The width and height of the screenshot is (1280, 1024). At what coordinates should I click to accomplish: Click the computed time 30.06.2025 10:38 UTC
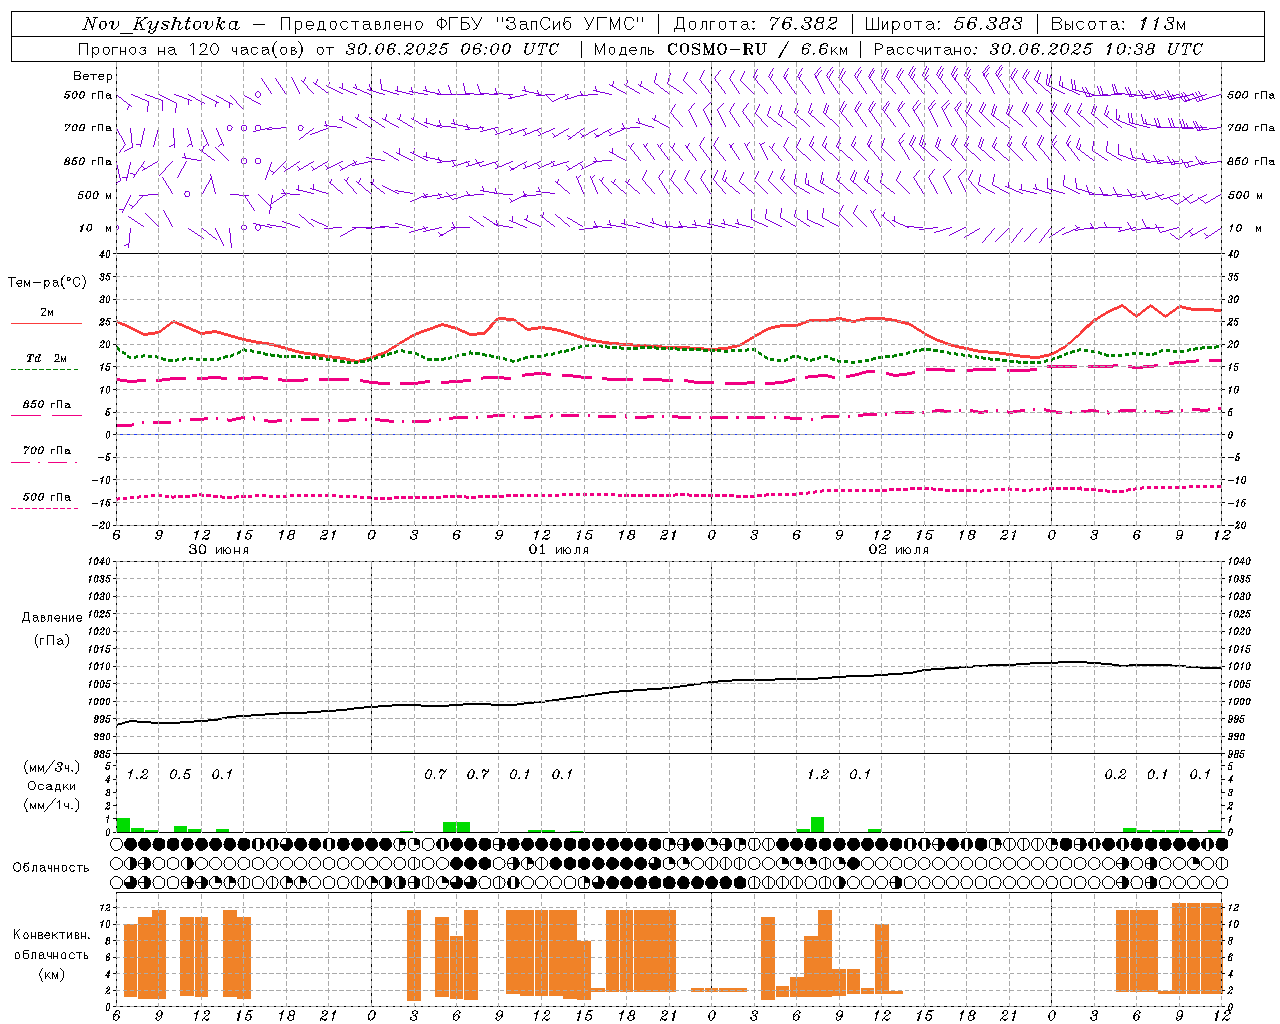point(1096,49)
